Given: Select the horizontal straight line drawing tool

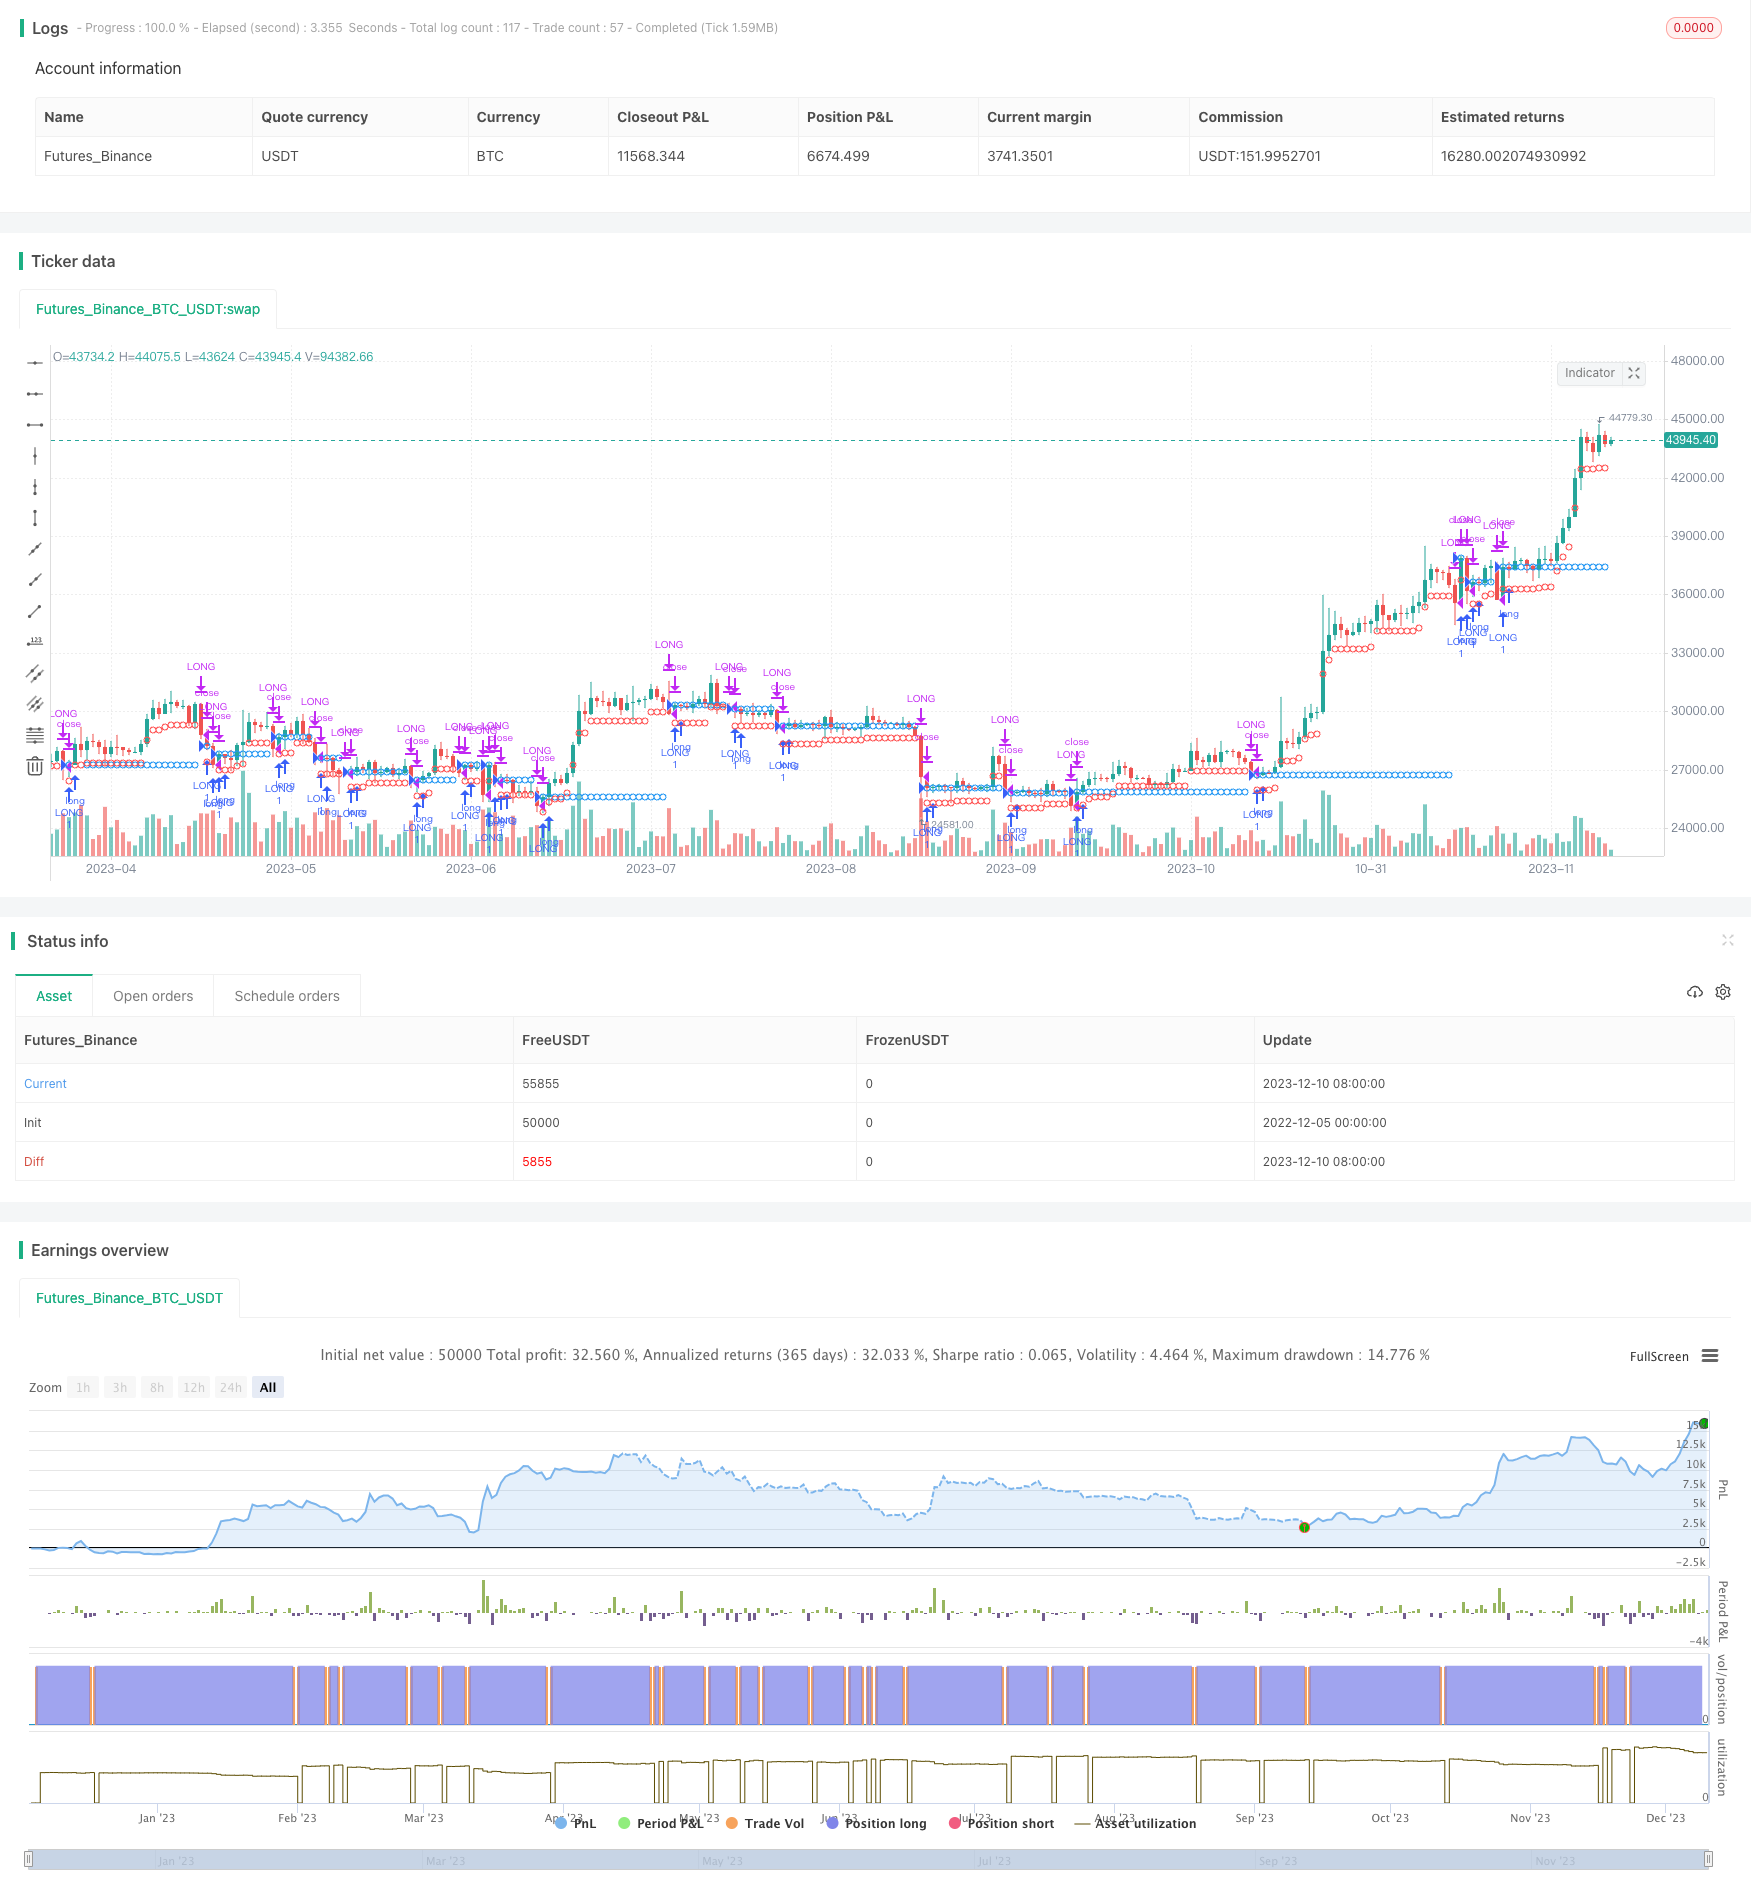Looking at the screenshot, I should click(35, 362).
